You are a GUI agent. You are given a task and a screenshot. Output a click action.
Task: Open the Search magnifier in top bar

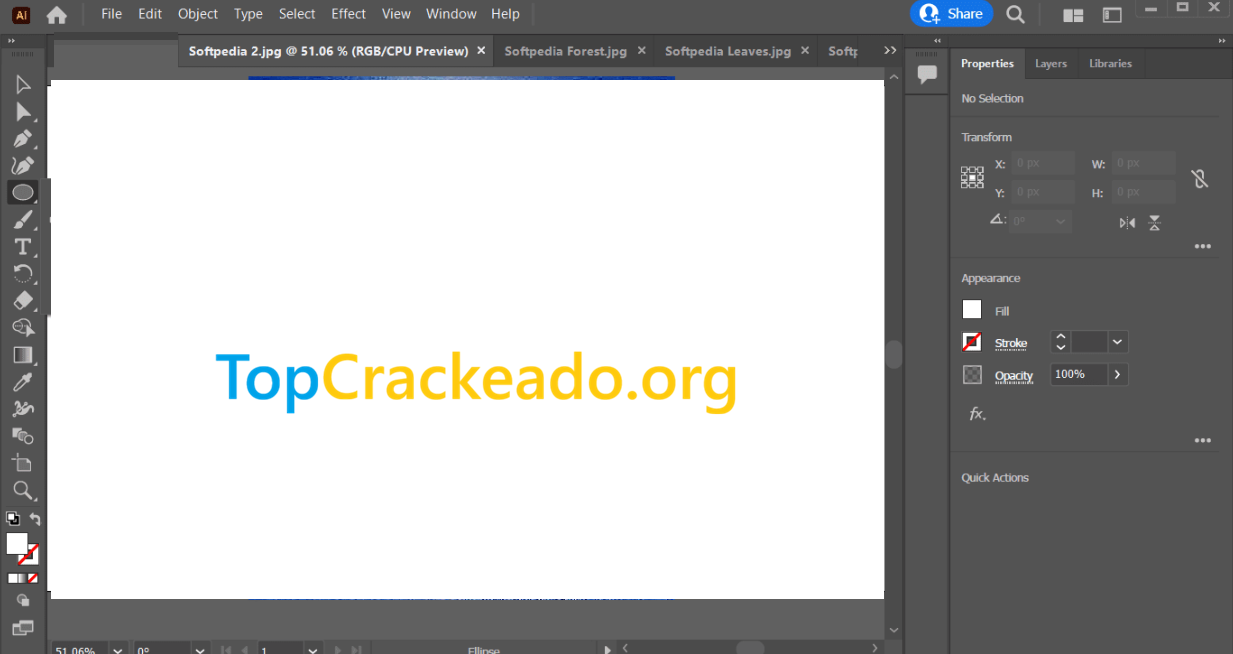pyautogui.click(x=1015, y=14)
